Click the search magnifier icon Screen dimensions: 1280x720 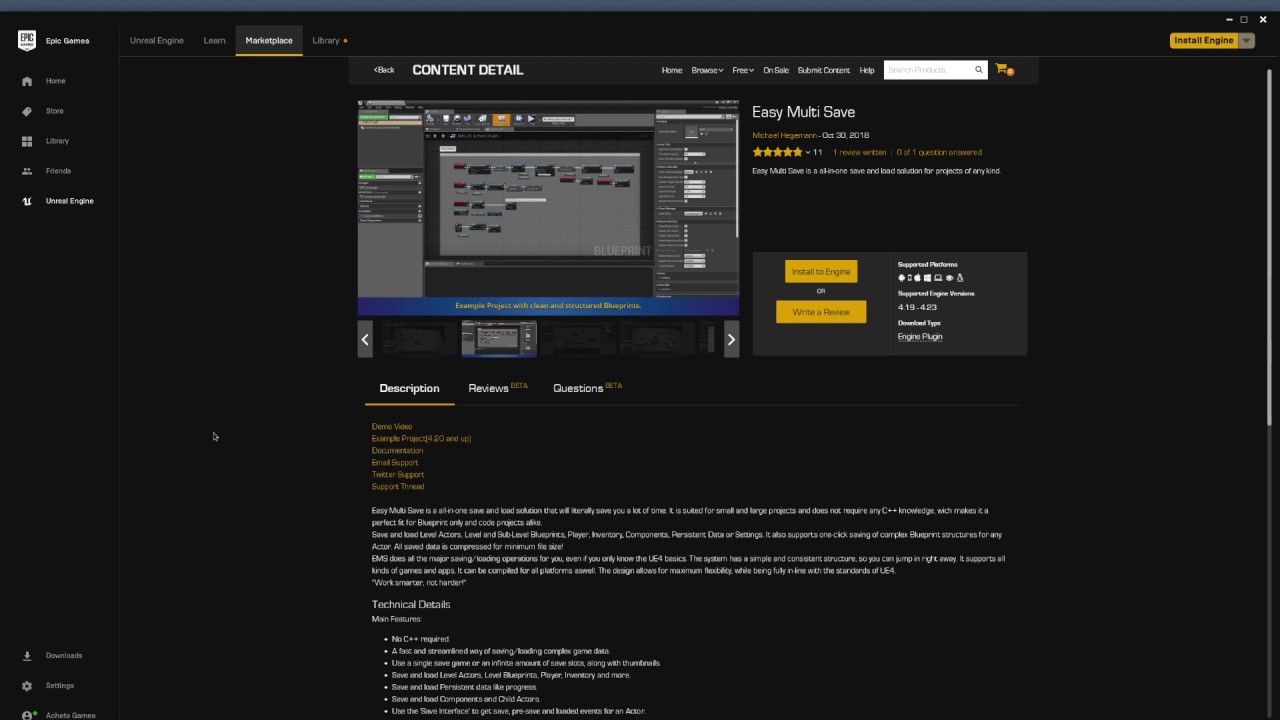979,70
